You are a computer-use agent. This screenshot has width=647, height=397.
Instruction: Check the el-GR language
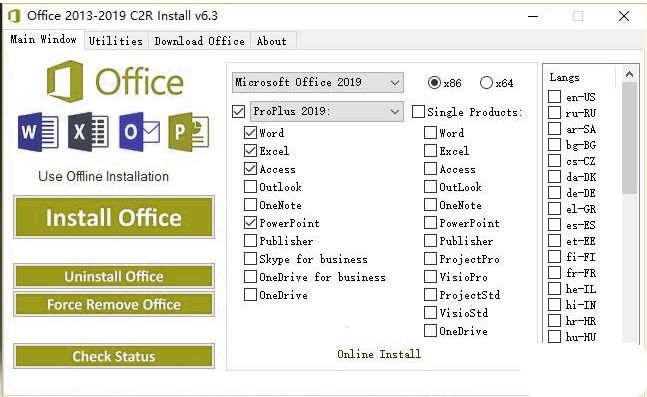pos(554,209)
